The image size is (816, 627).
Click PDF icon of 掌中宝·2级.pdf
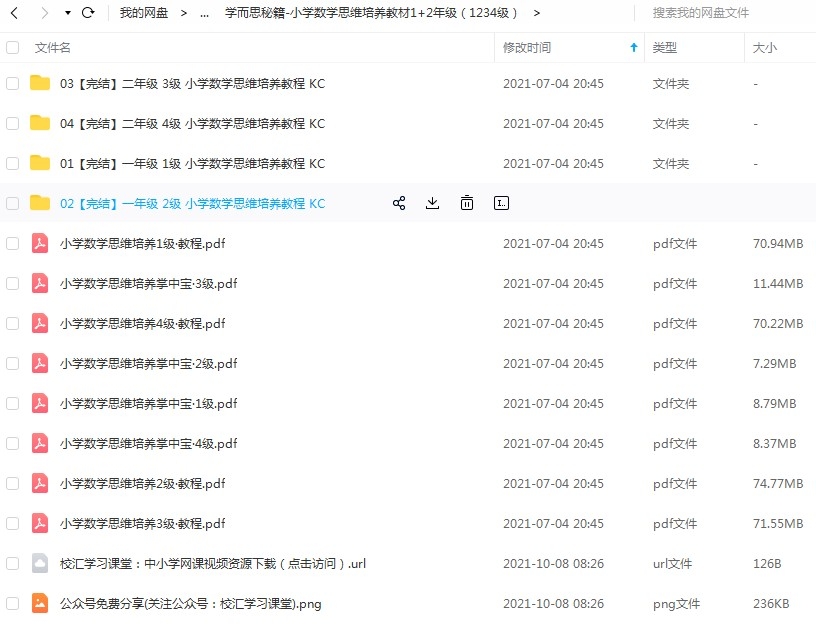point(40,363)
